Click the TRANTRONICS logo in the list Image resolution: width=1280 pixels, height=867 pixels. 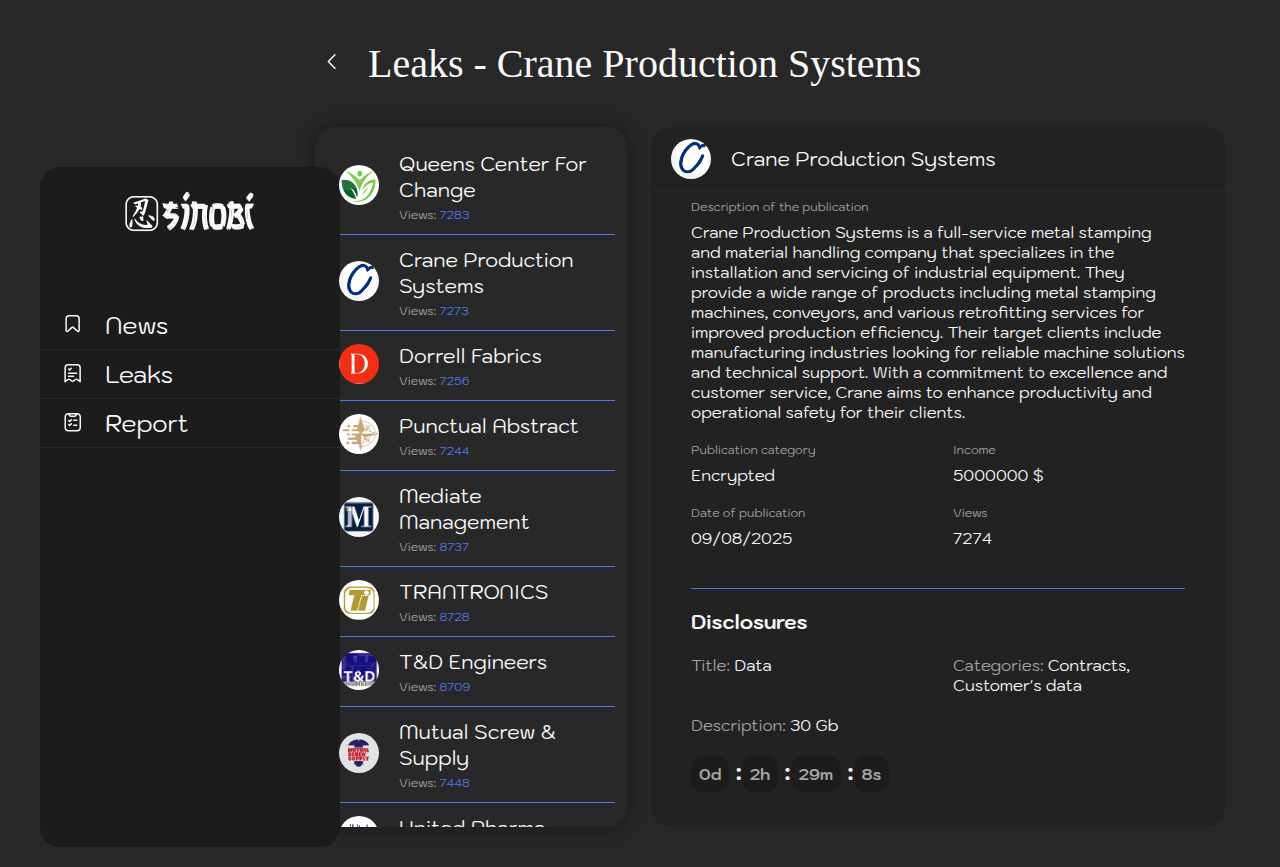coord(359,600)
